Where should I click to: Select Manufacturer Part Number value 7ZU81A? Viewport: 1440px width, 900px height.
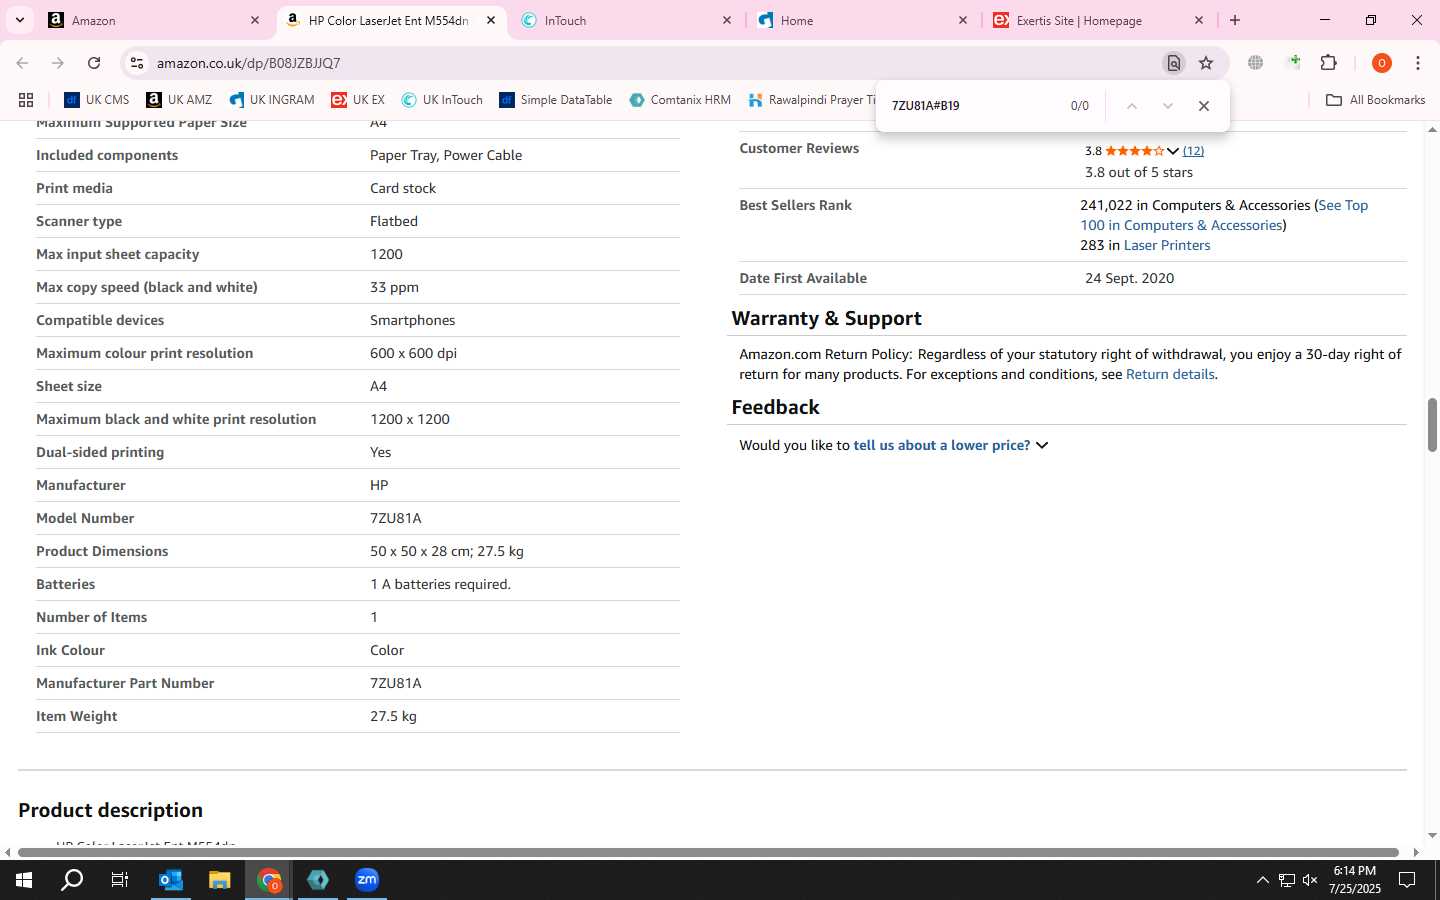(396, 683)
